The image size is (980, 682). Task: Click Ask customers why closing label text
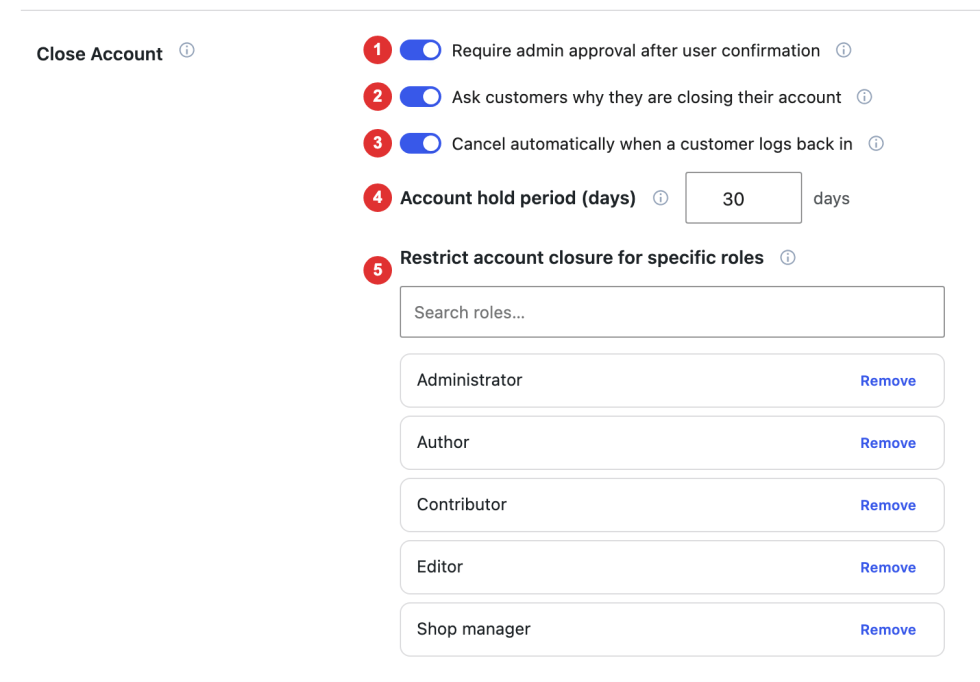646,98
